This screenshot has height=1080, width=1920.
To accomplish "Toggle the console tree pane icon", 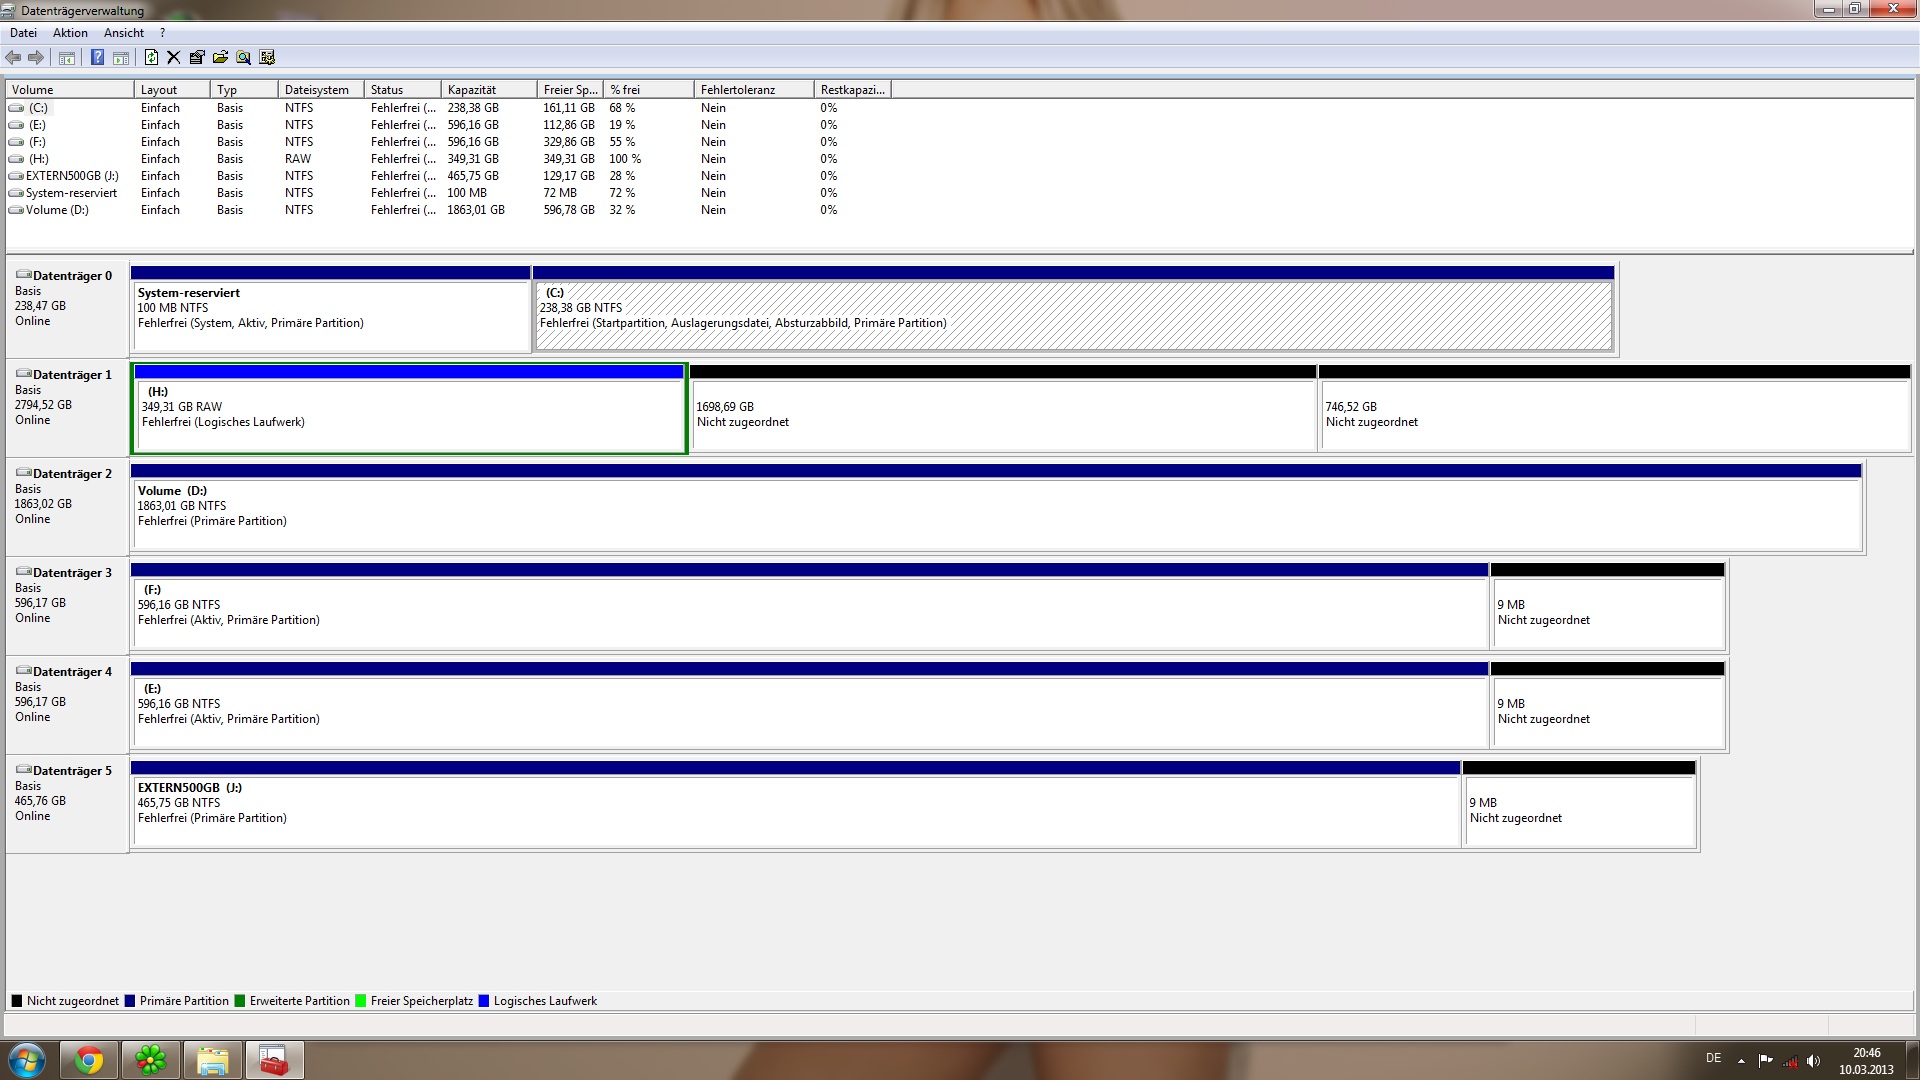I will pyautogui.click(x=67, y=58).
